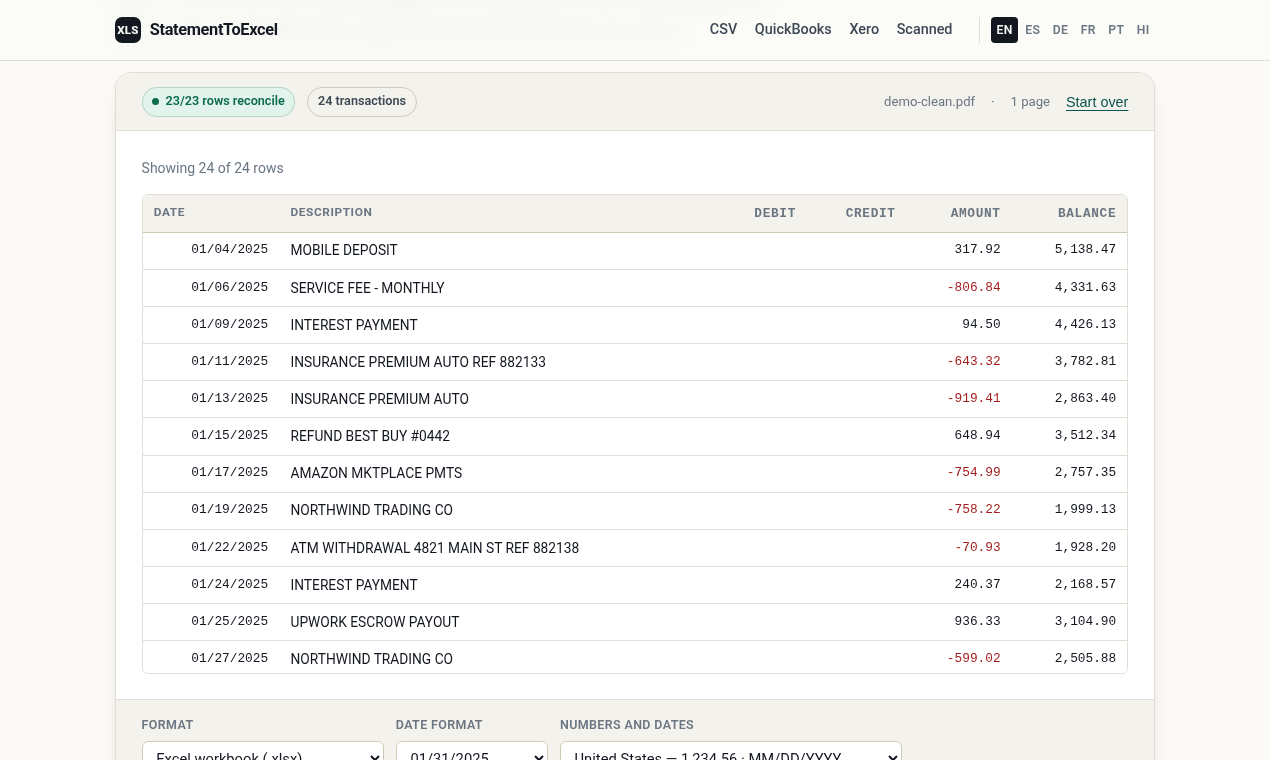Image resolution: width=1270 pixels, height=760 pixels.
Task: Click the demo-clean.pdf file name
Action: click(929, 102)
